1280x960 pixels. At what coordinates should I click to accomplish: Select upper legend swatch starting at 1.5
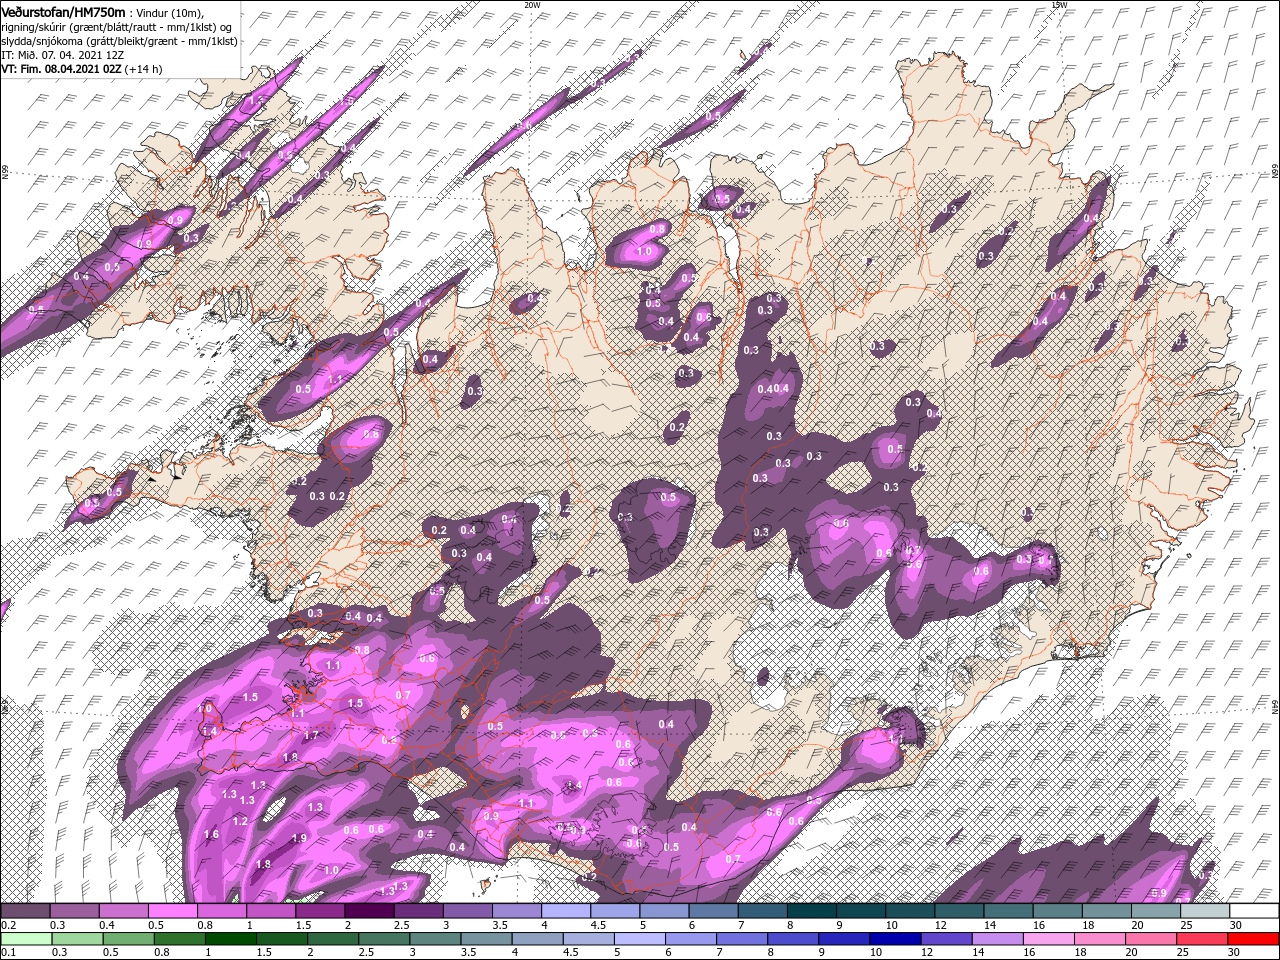click(x=320, y=910)
